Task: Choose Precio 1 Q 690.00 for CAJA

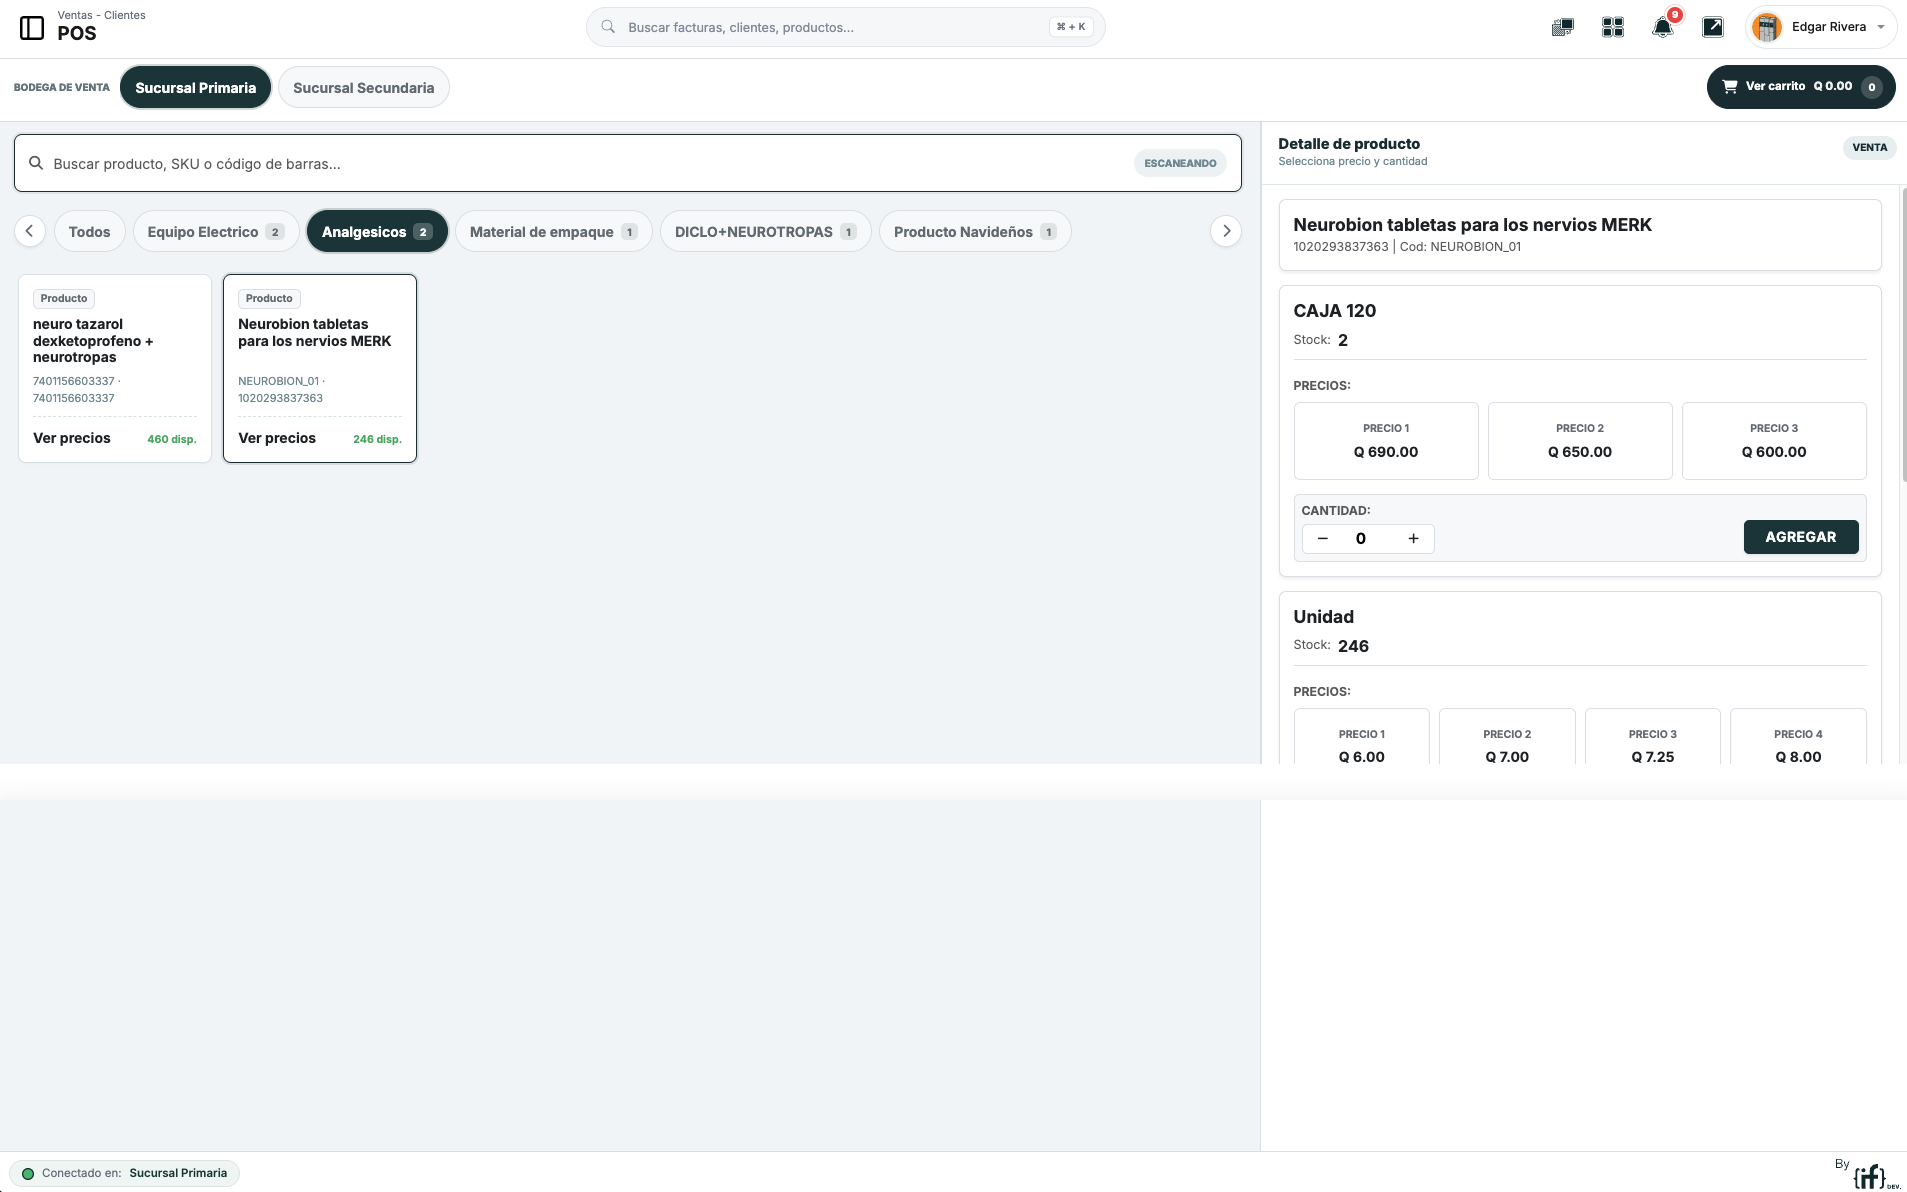Action: (x=1386, y=441)
